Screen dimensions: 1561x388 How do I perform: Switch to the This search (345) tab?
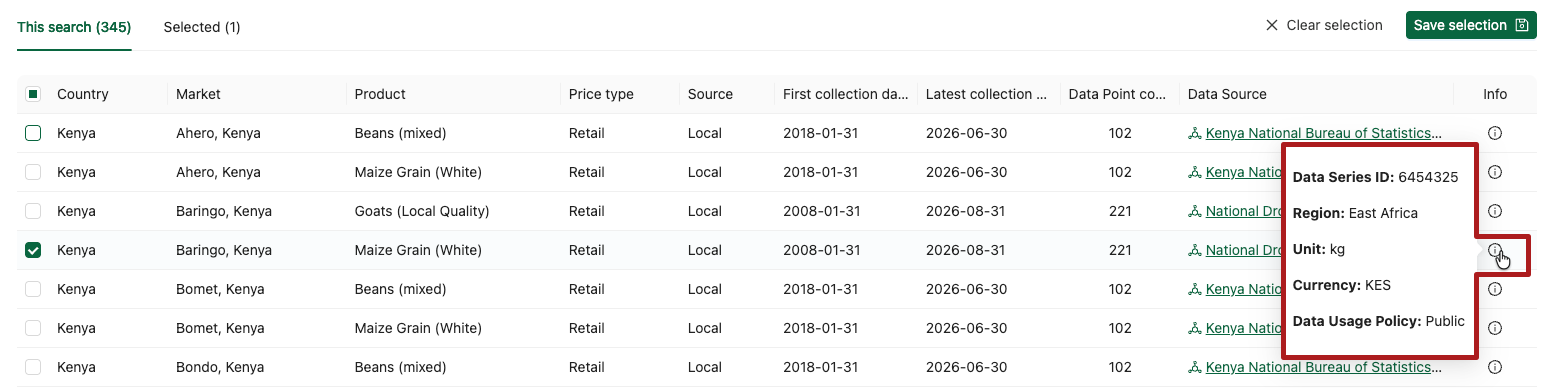tap(74, 27)
